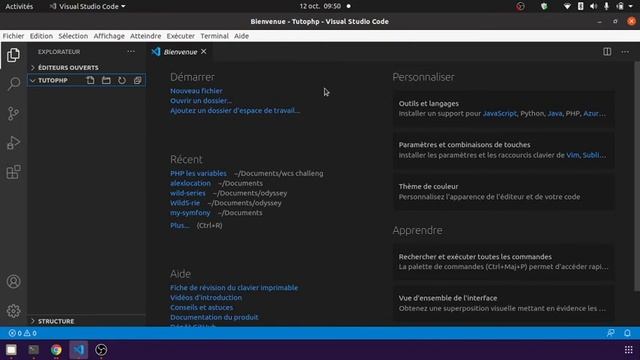Image resolution: width=640 pixels, height=360 pixels.
Task: Open the Sélection menu
Action: [x=73, y=36]
